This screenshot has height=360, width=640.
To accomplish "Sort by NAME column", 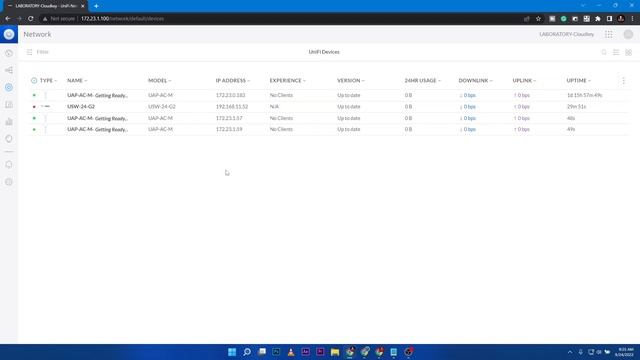I will (x=77, y=80).
